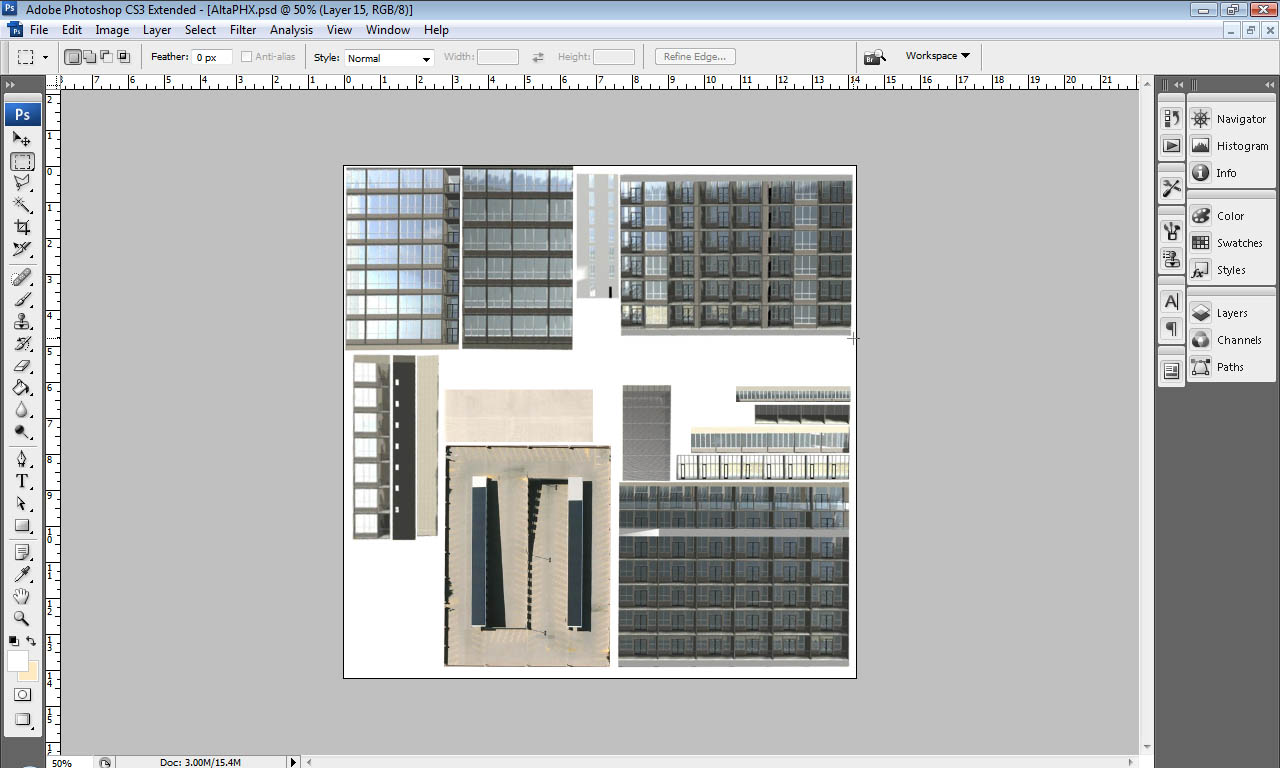
Task: Select the Eyedropper tool
Action: [x=21, y=574]
